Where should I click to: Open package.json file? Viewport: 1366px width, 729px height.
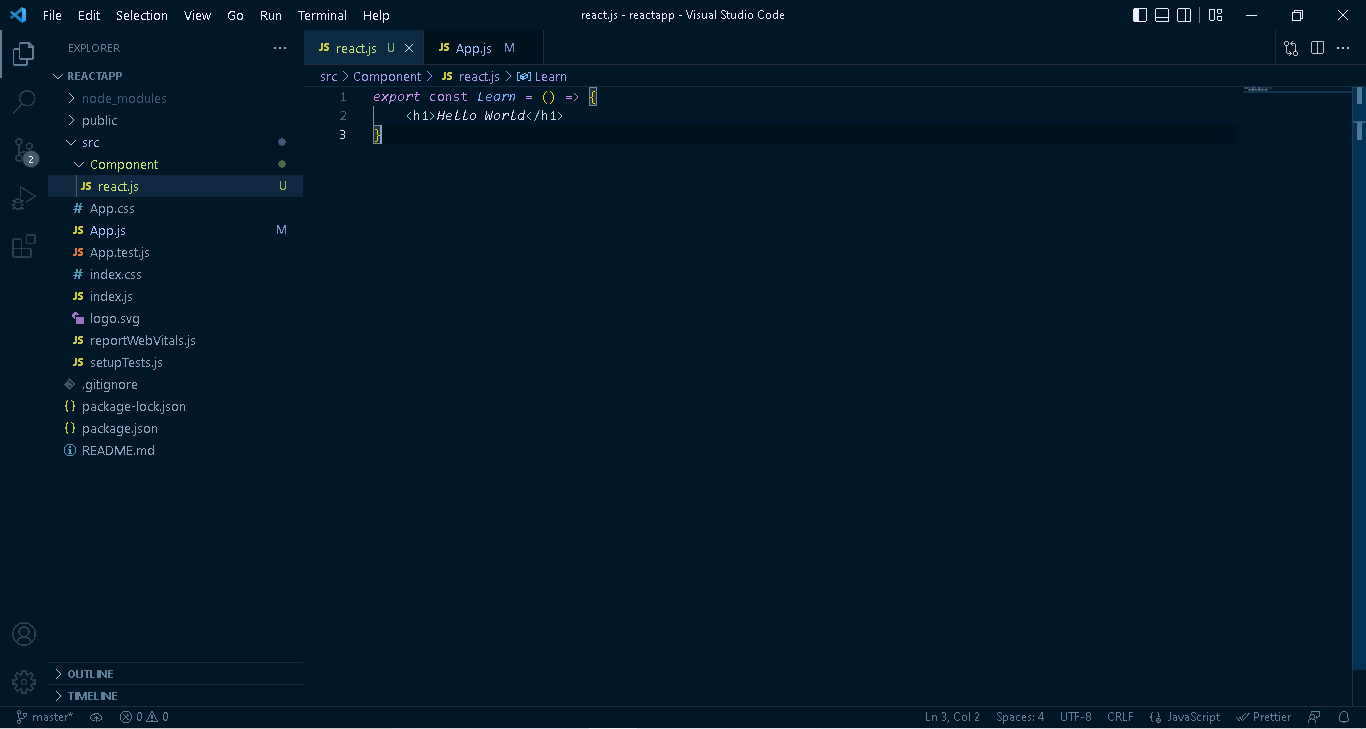(x=175, y=428)
